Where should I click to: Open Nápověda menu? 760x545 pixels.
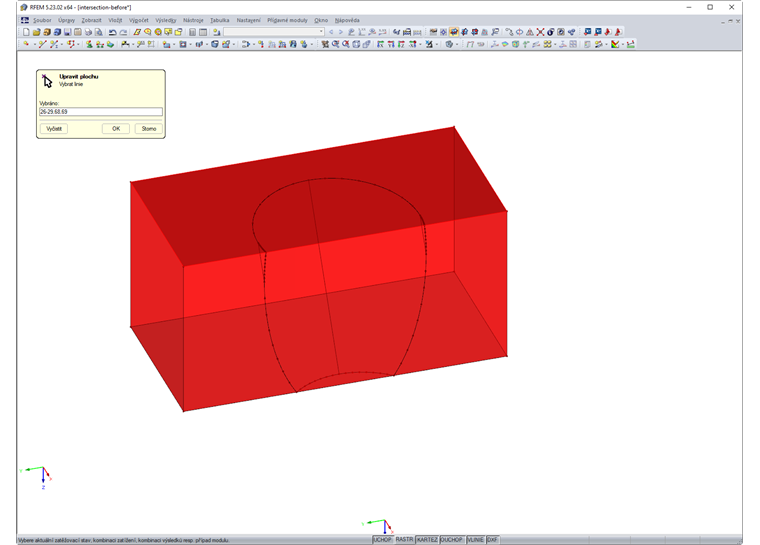(347, 20)
